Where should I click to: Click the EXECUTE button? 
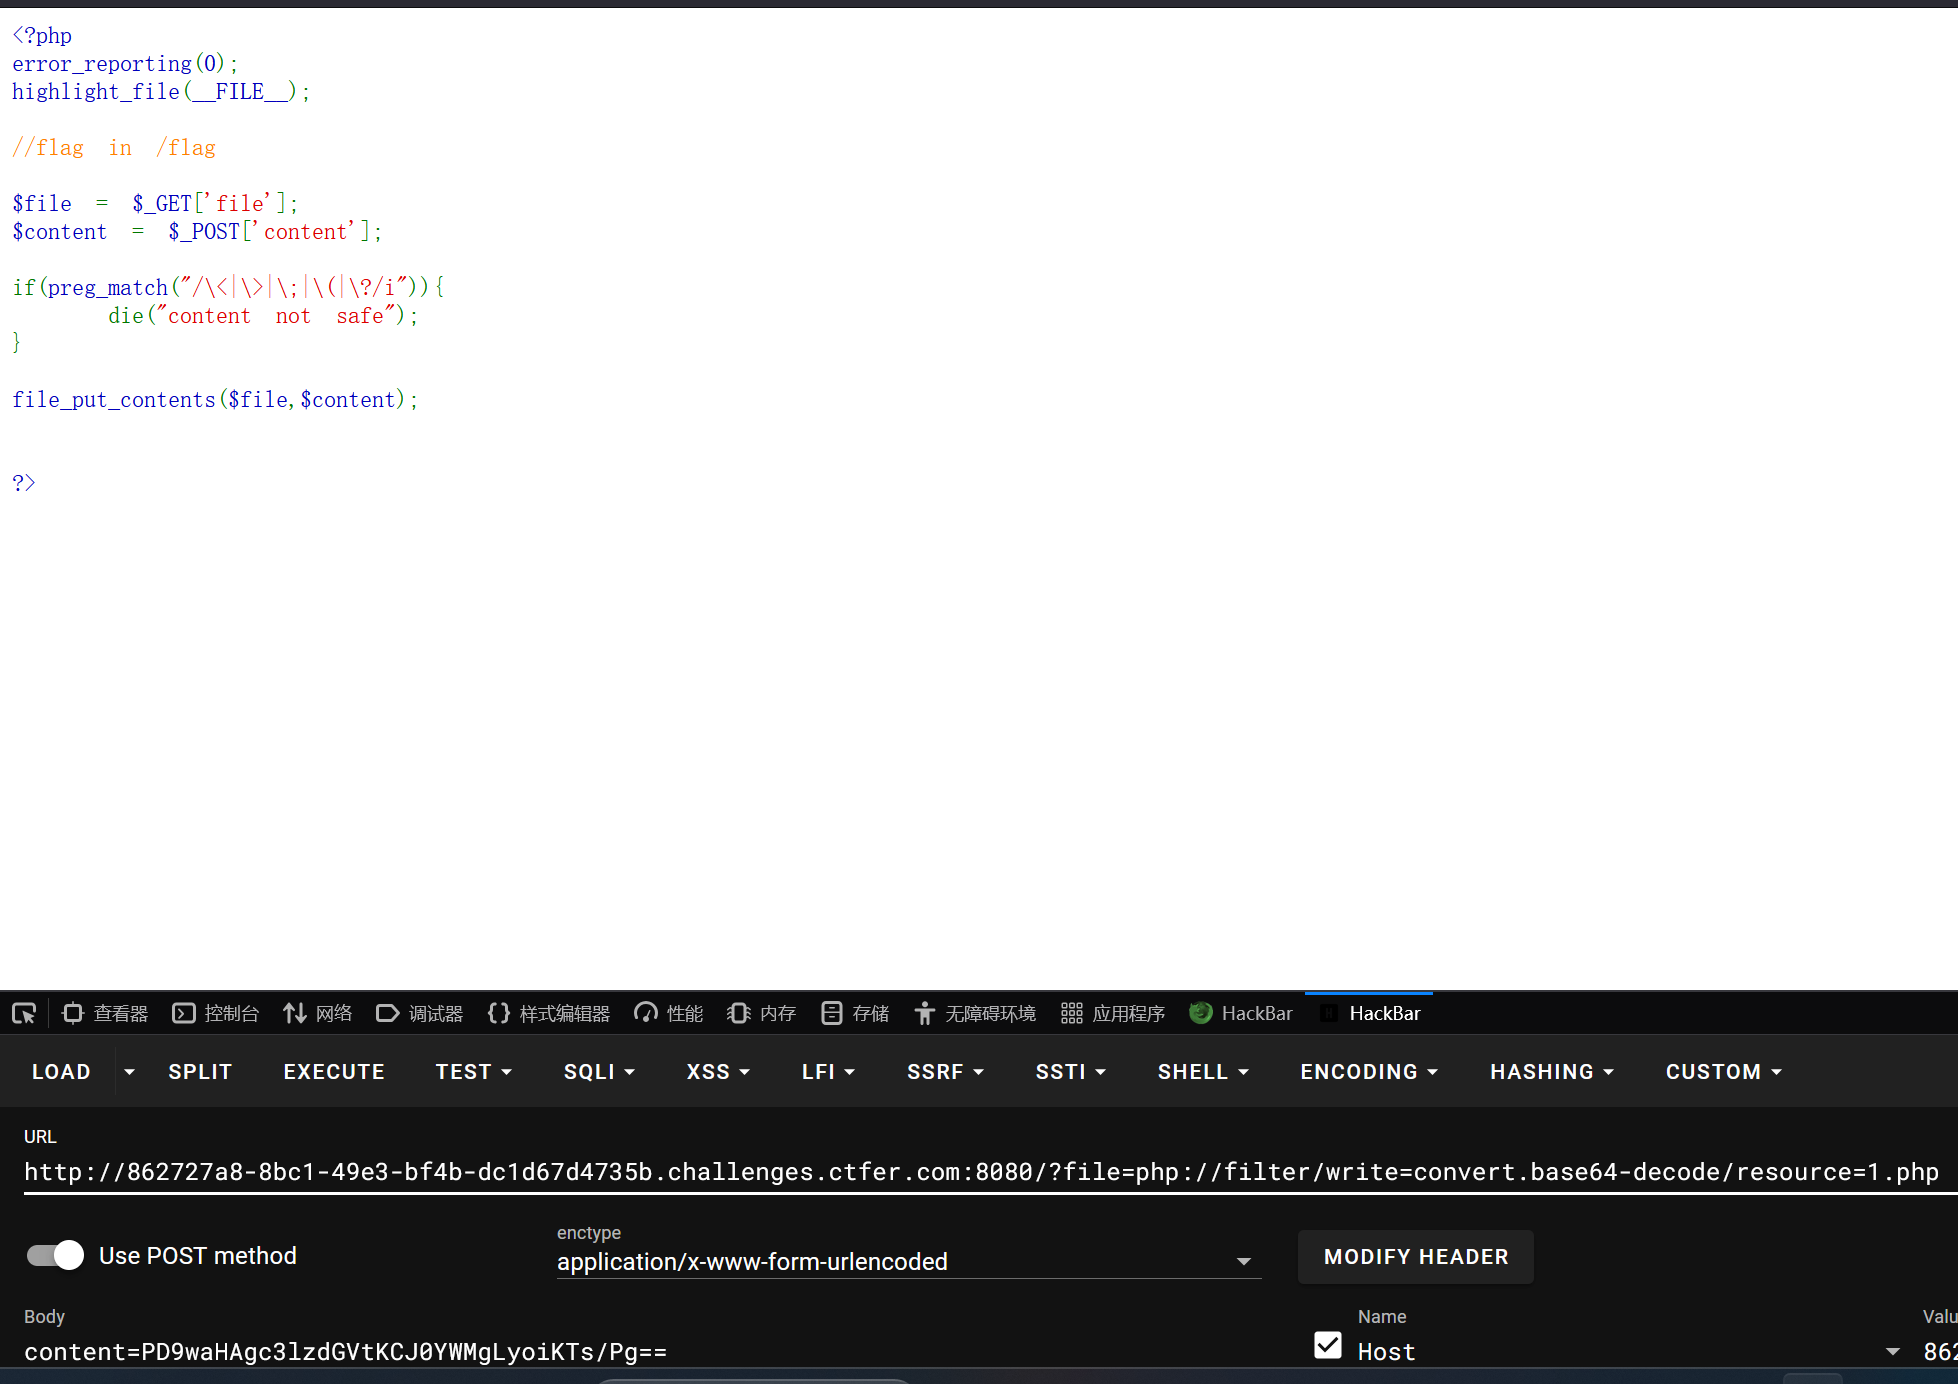[x=334, y=1071]
